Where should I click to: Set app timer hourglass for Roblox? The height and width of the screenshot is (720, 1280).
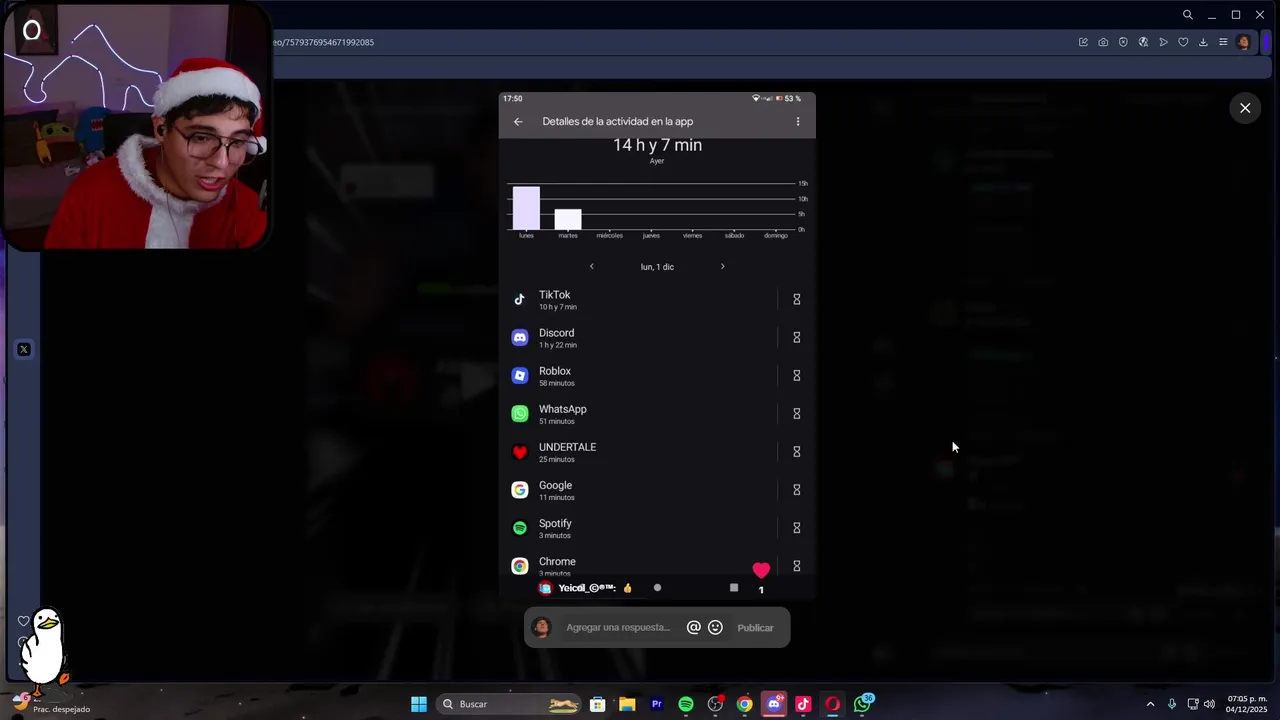[x=797, y=375]
